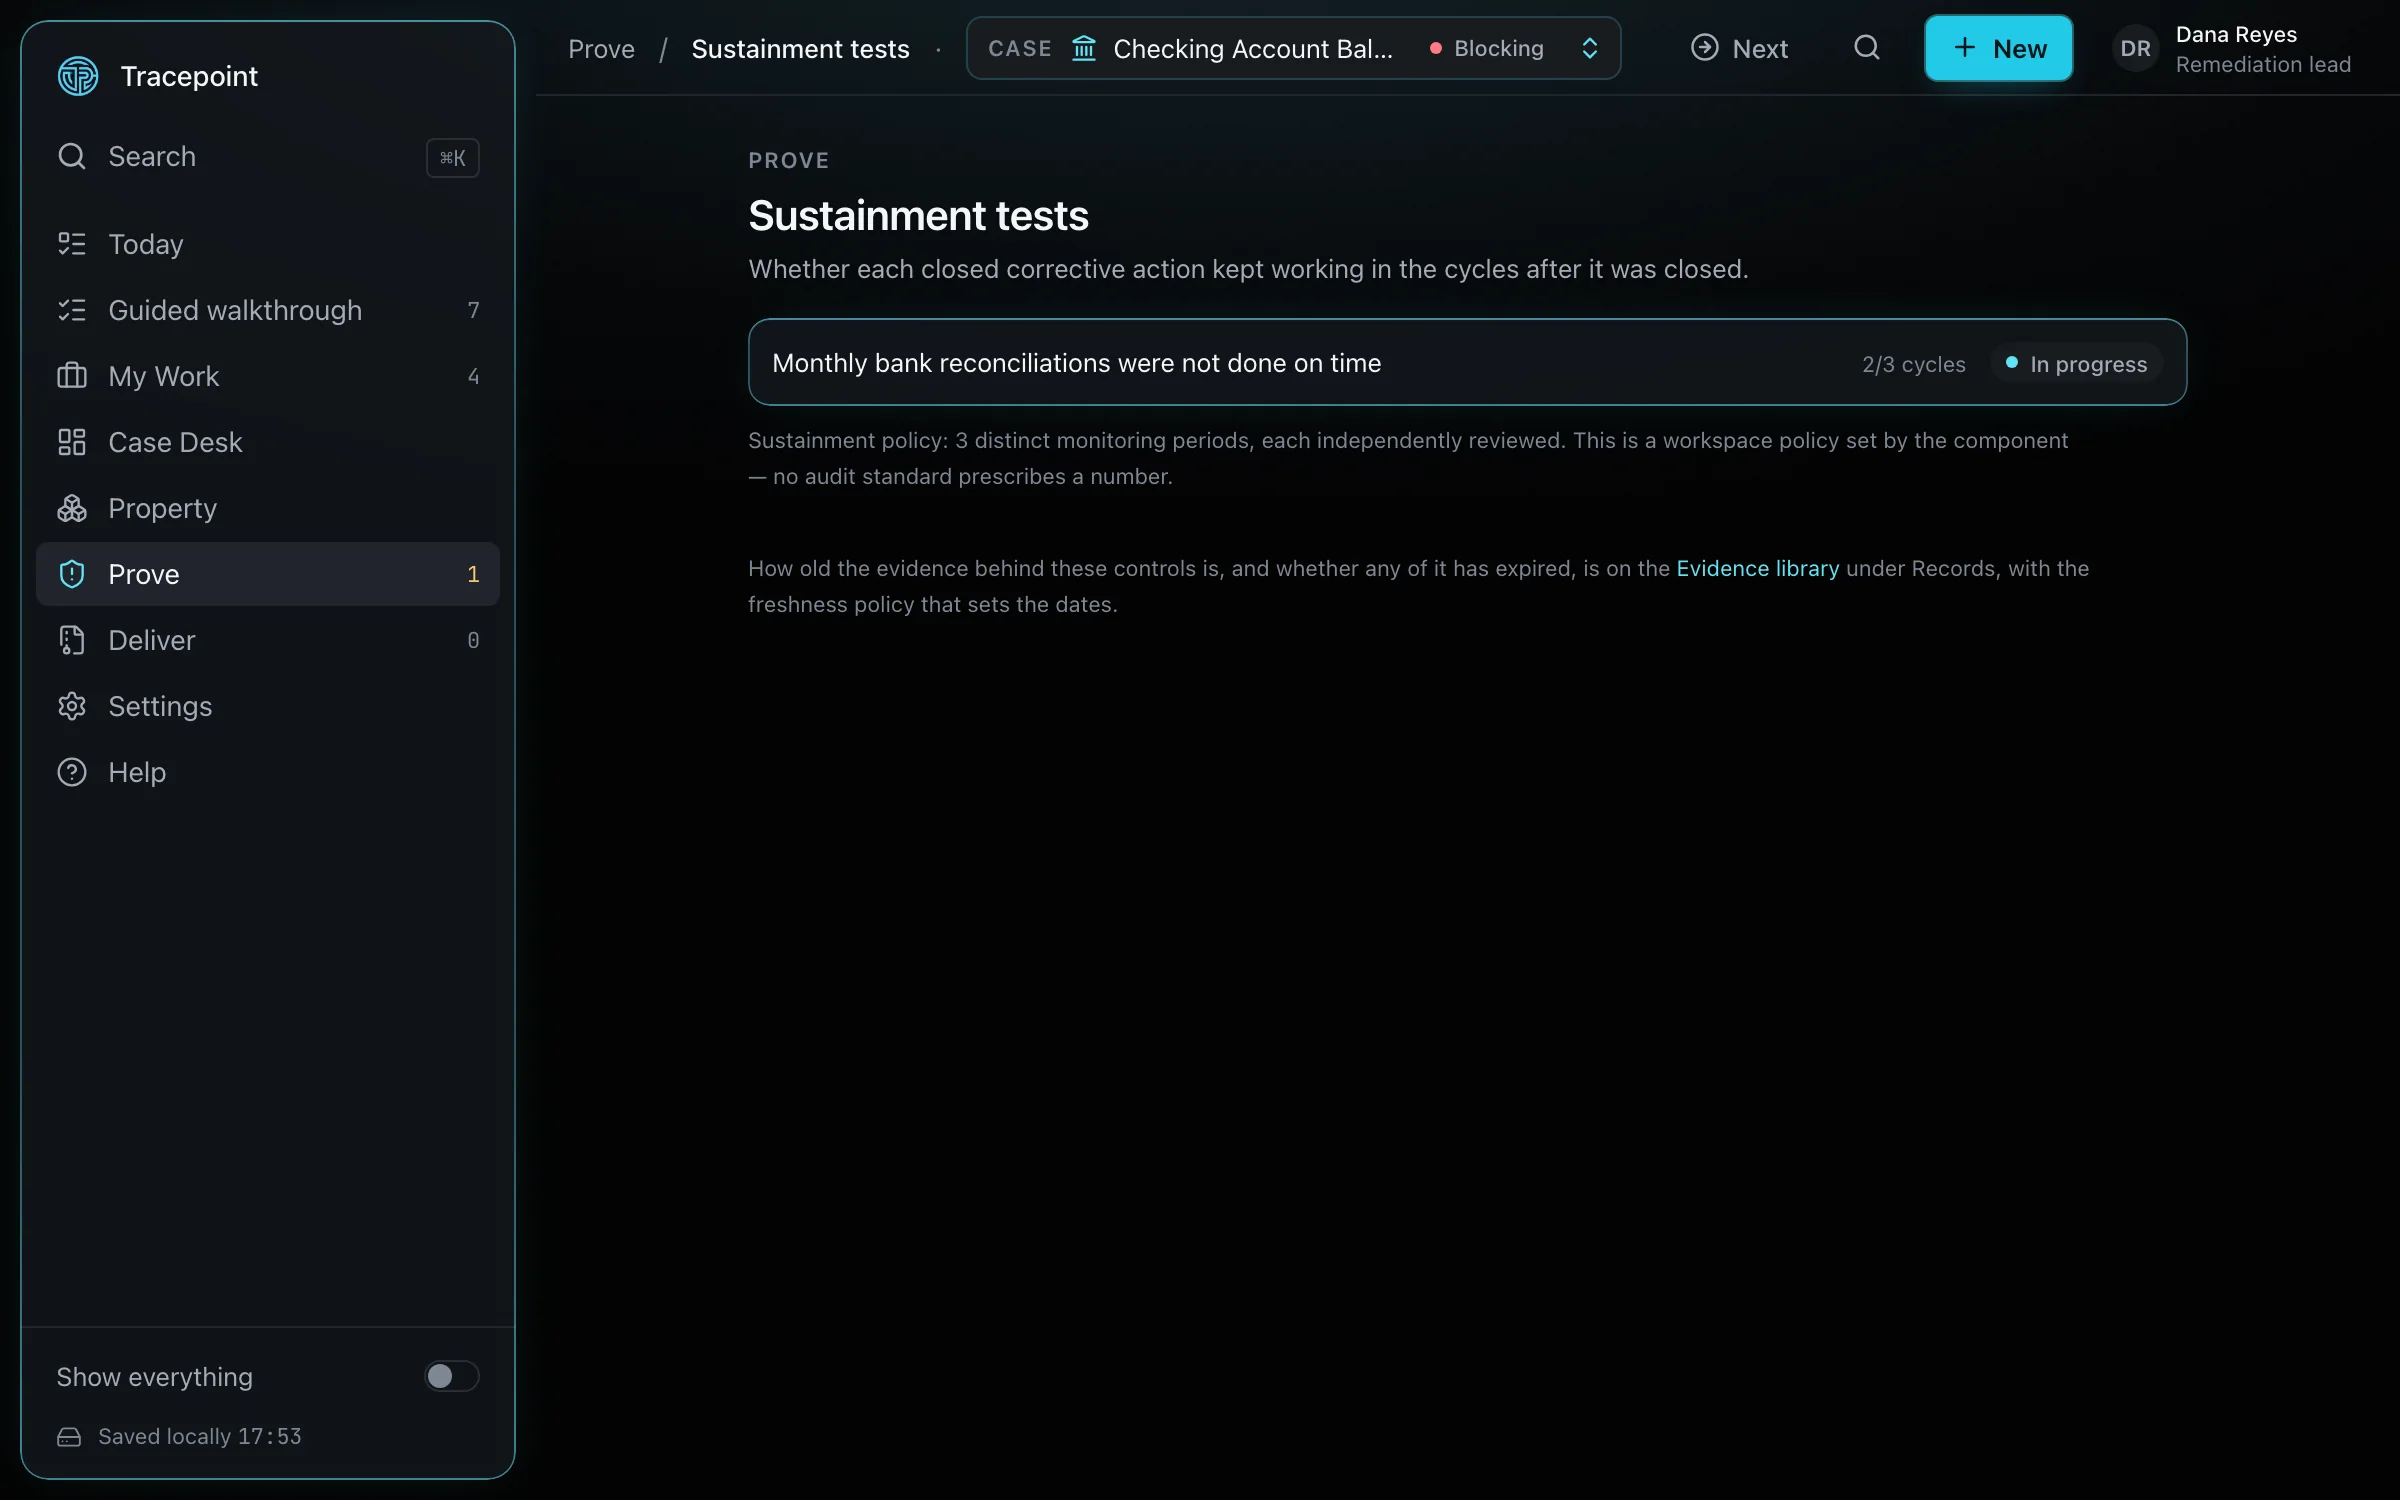Open the Today section in the sidebar
Viewport: 2400px width, 1500px height.
click(x=268, y=244)
